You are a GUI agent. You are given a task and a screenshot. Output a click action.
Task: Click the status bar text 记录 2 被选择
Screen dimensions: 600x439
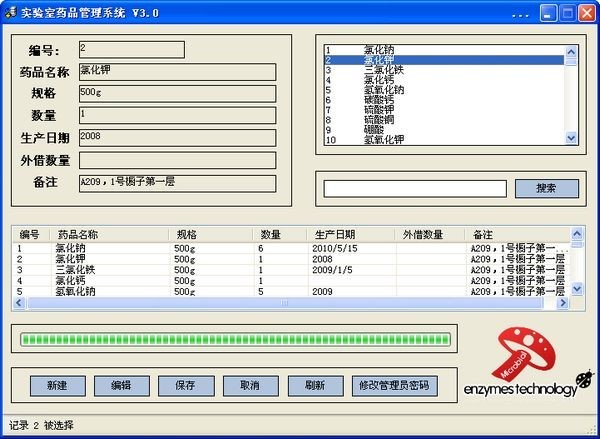[x=41, y=425]
